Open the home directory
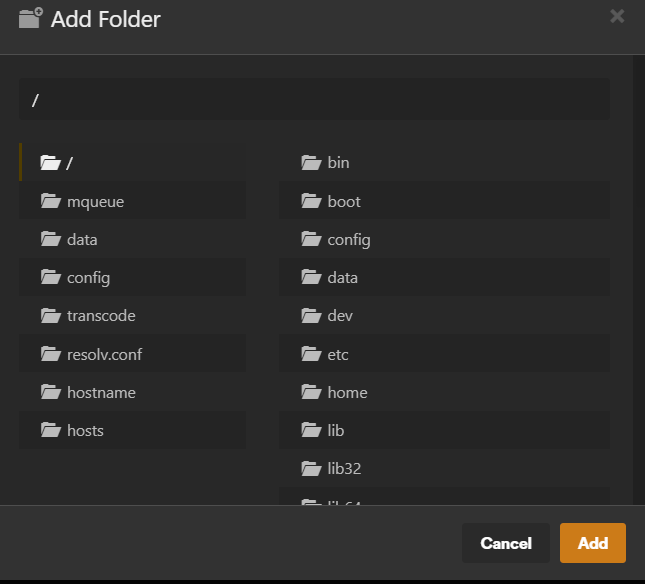The width and height of the screenshot is (645, 584). point(444,392)
